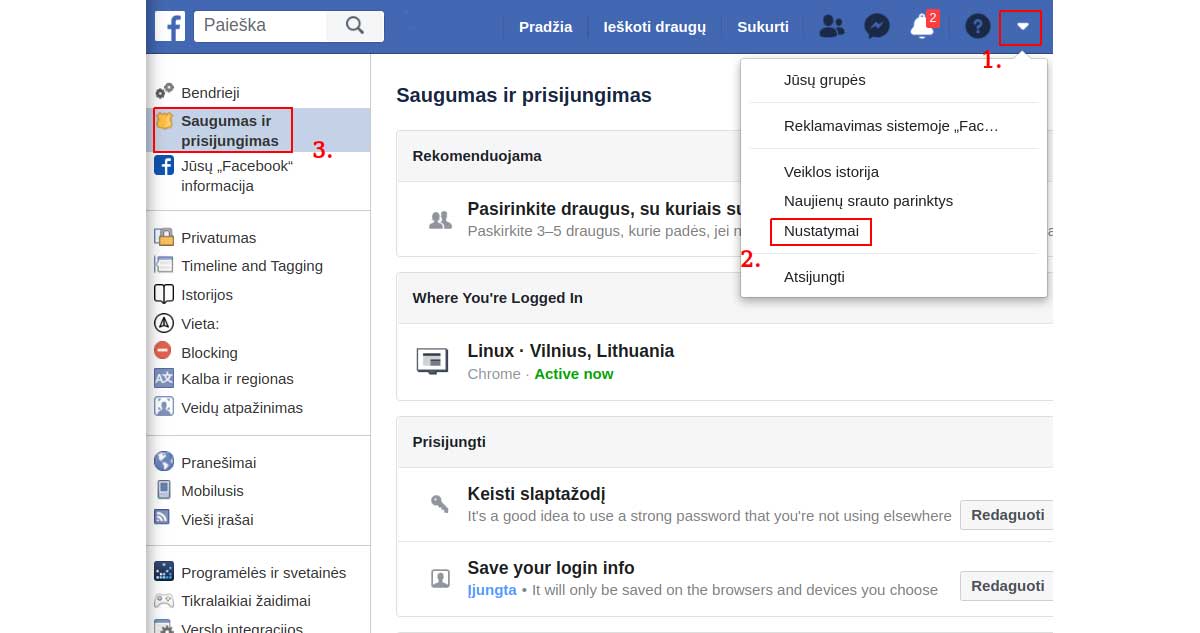This screenshot has height=633, width=1200.
Task: Click the Linux device monitor icon
Action: click(x=432, y=361)
